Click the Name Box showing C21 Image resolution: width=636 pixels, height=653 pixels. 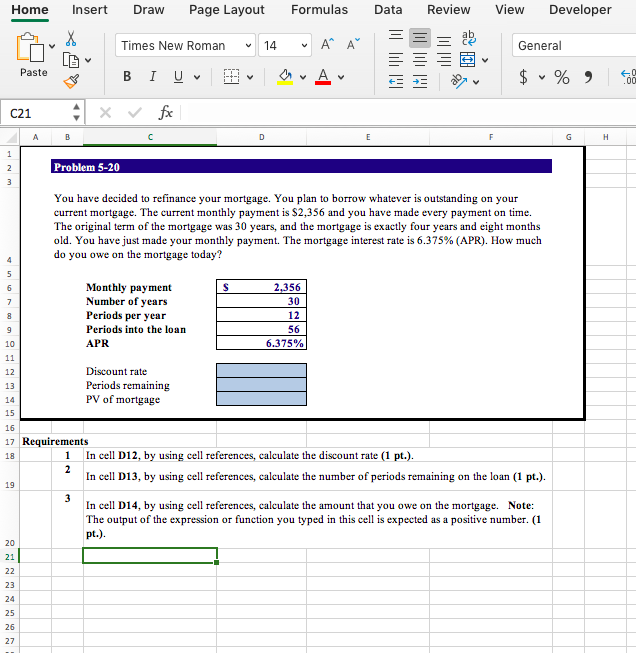click(37, 113)
